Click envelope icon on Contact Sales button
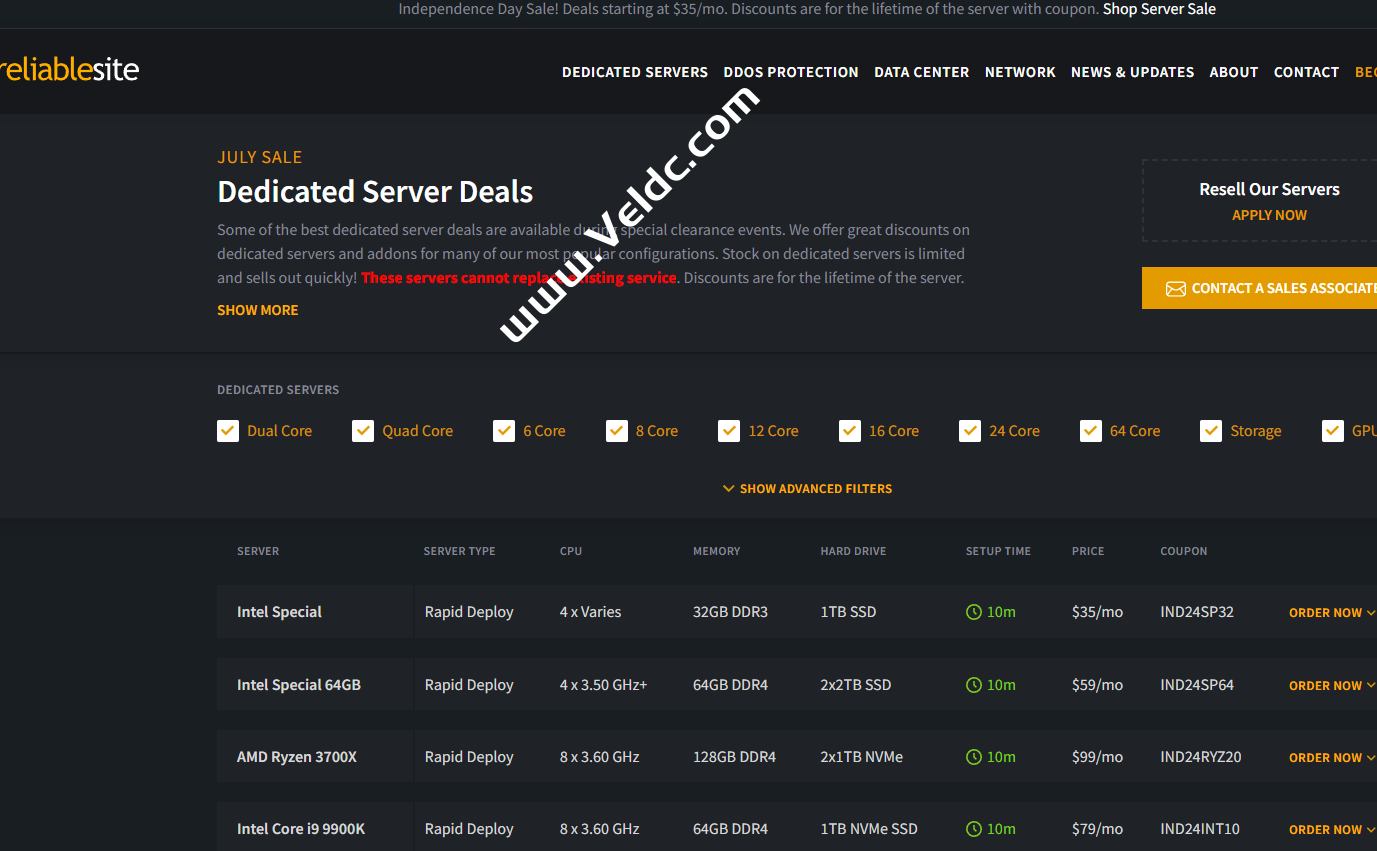The height and width of the screenshot is (851, 1377). [1175, 288]
